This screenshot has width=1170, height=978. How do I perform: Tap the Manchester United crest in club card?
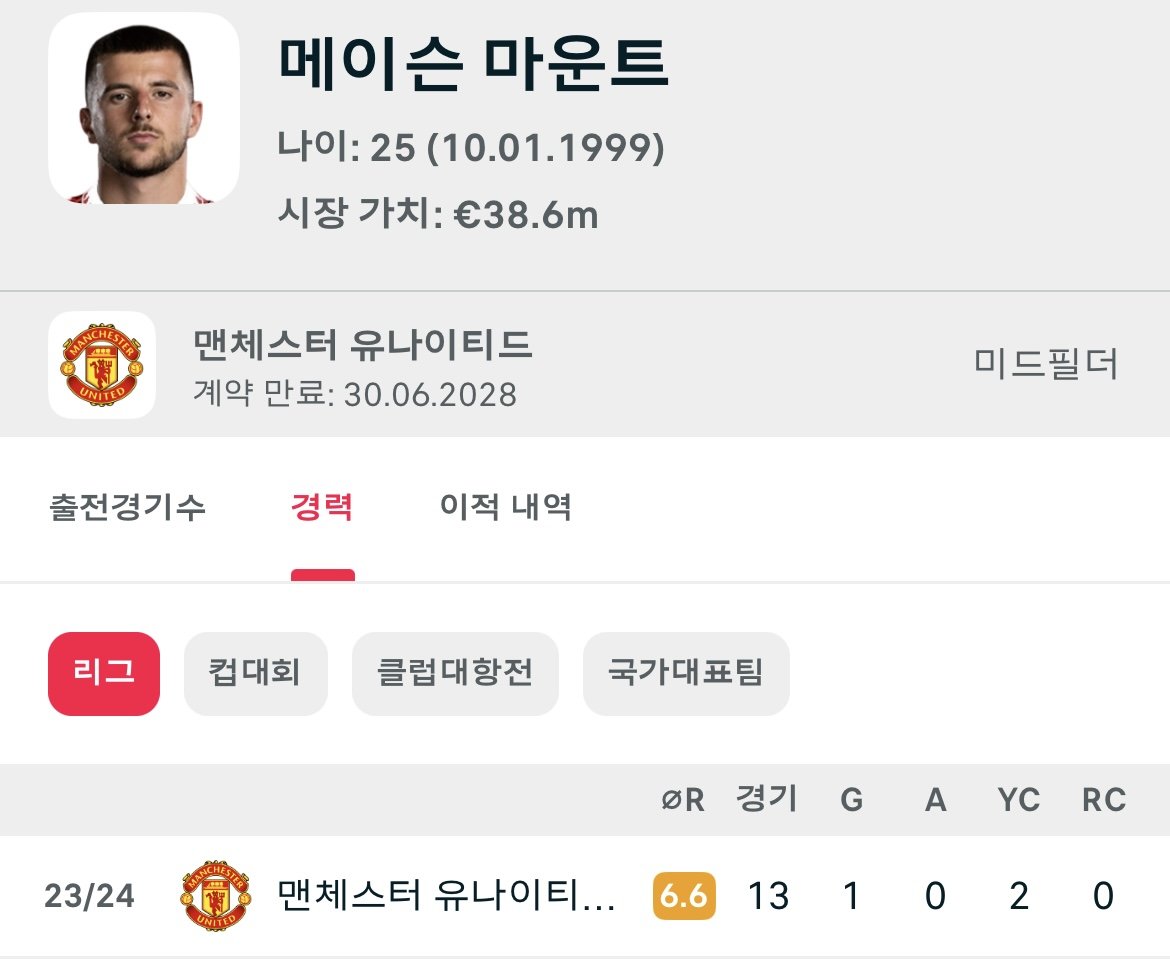(102, 364)
